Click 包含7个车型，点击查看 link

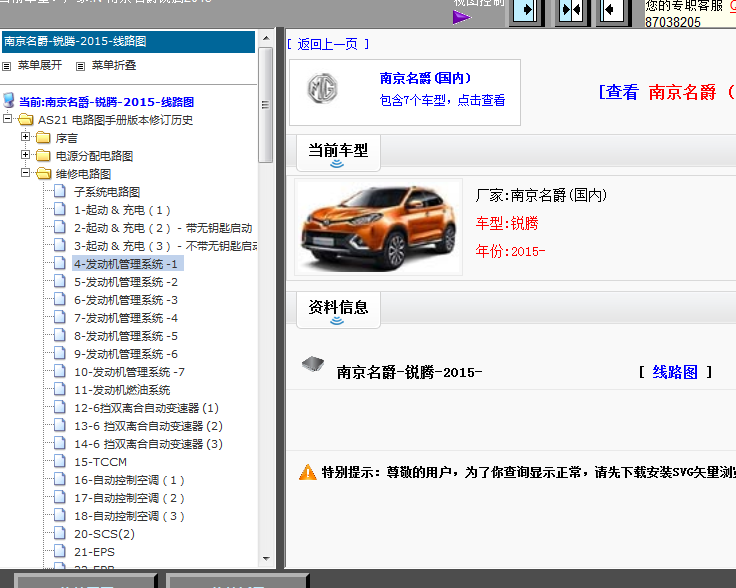pyautogui.click(x=442, y=100)
